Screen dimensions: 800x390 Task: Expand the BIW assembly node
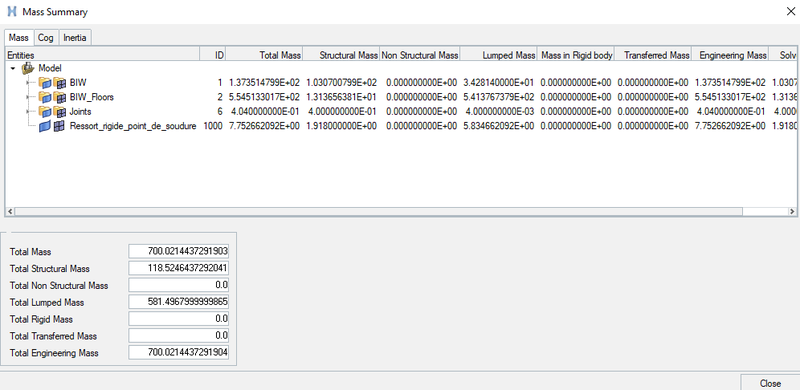click(x=29, y=83)
